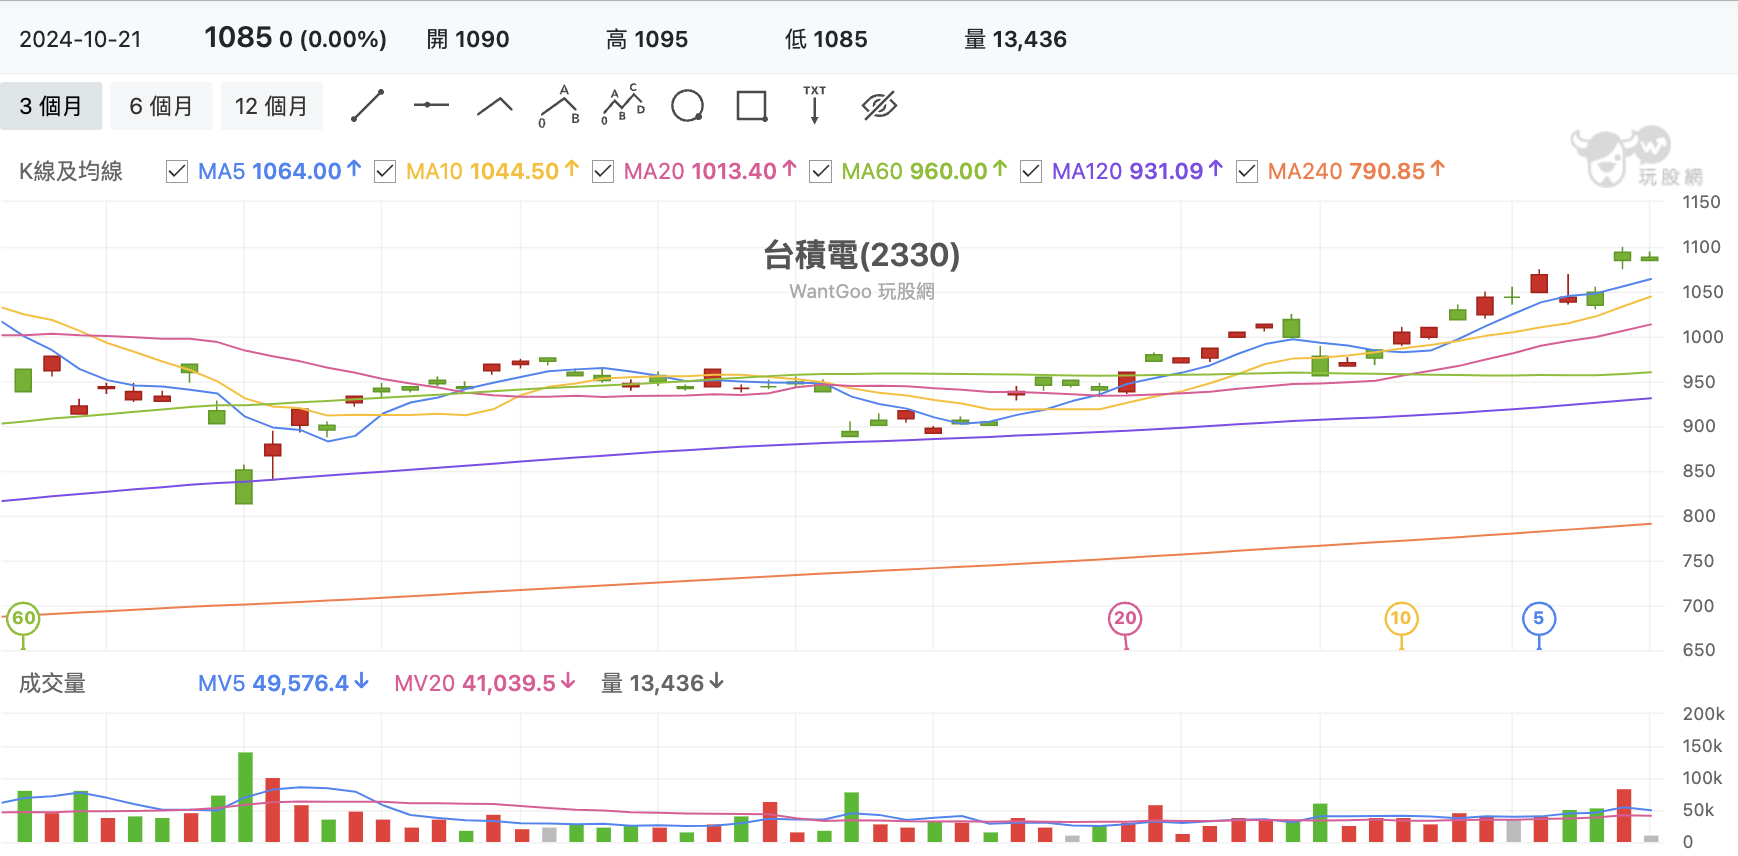Image resolution: width=1738 pixels, height=856 pixels.
Task: Switch chart range to 12 個月
Action: 271,106
